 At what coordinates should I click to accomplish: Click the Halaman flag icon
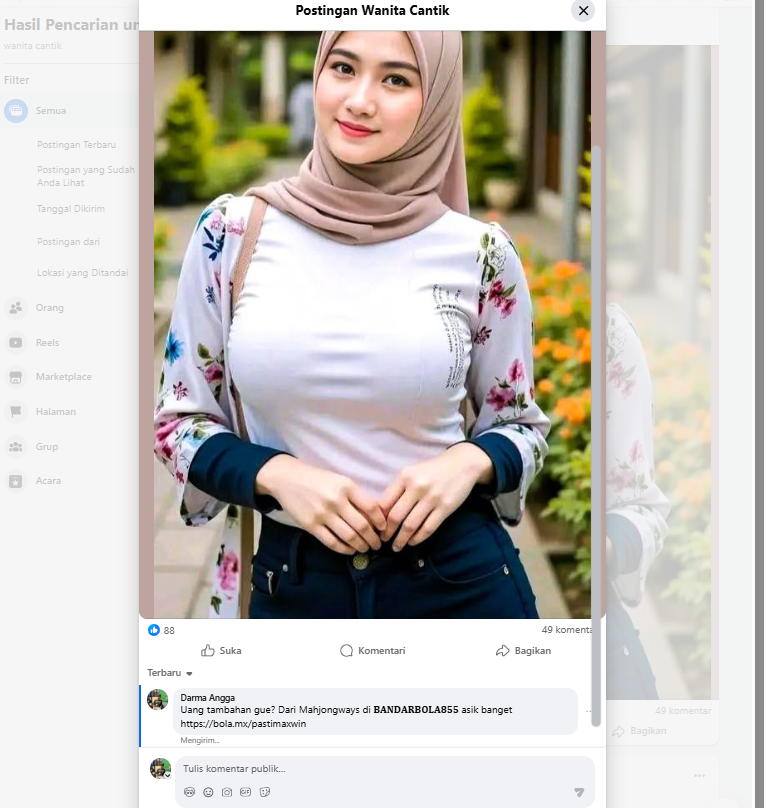16,412
